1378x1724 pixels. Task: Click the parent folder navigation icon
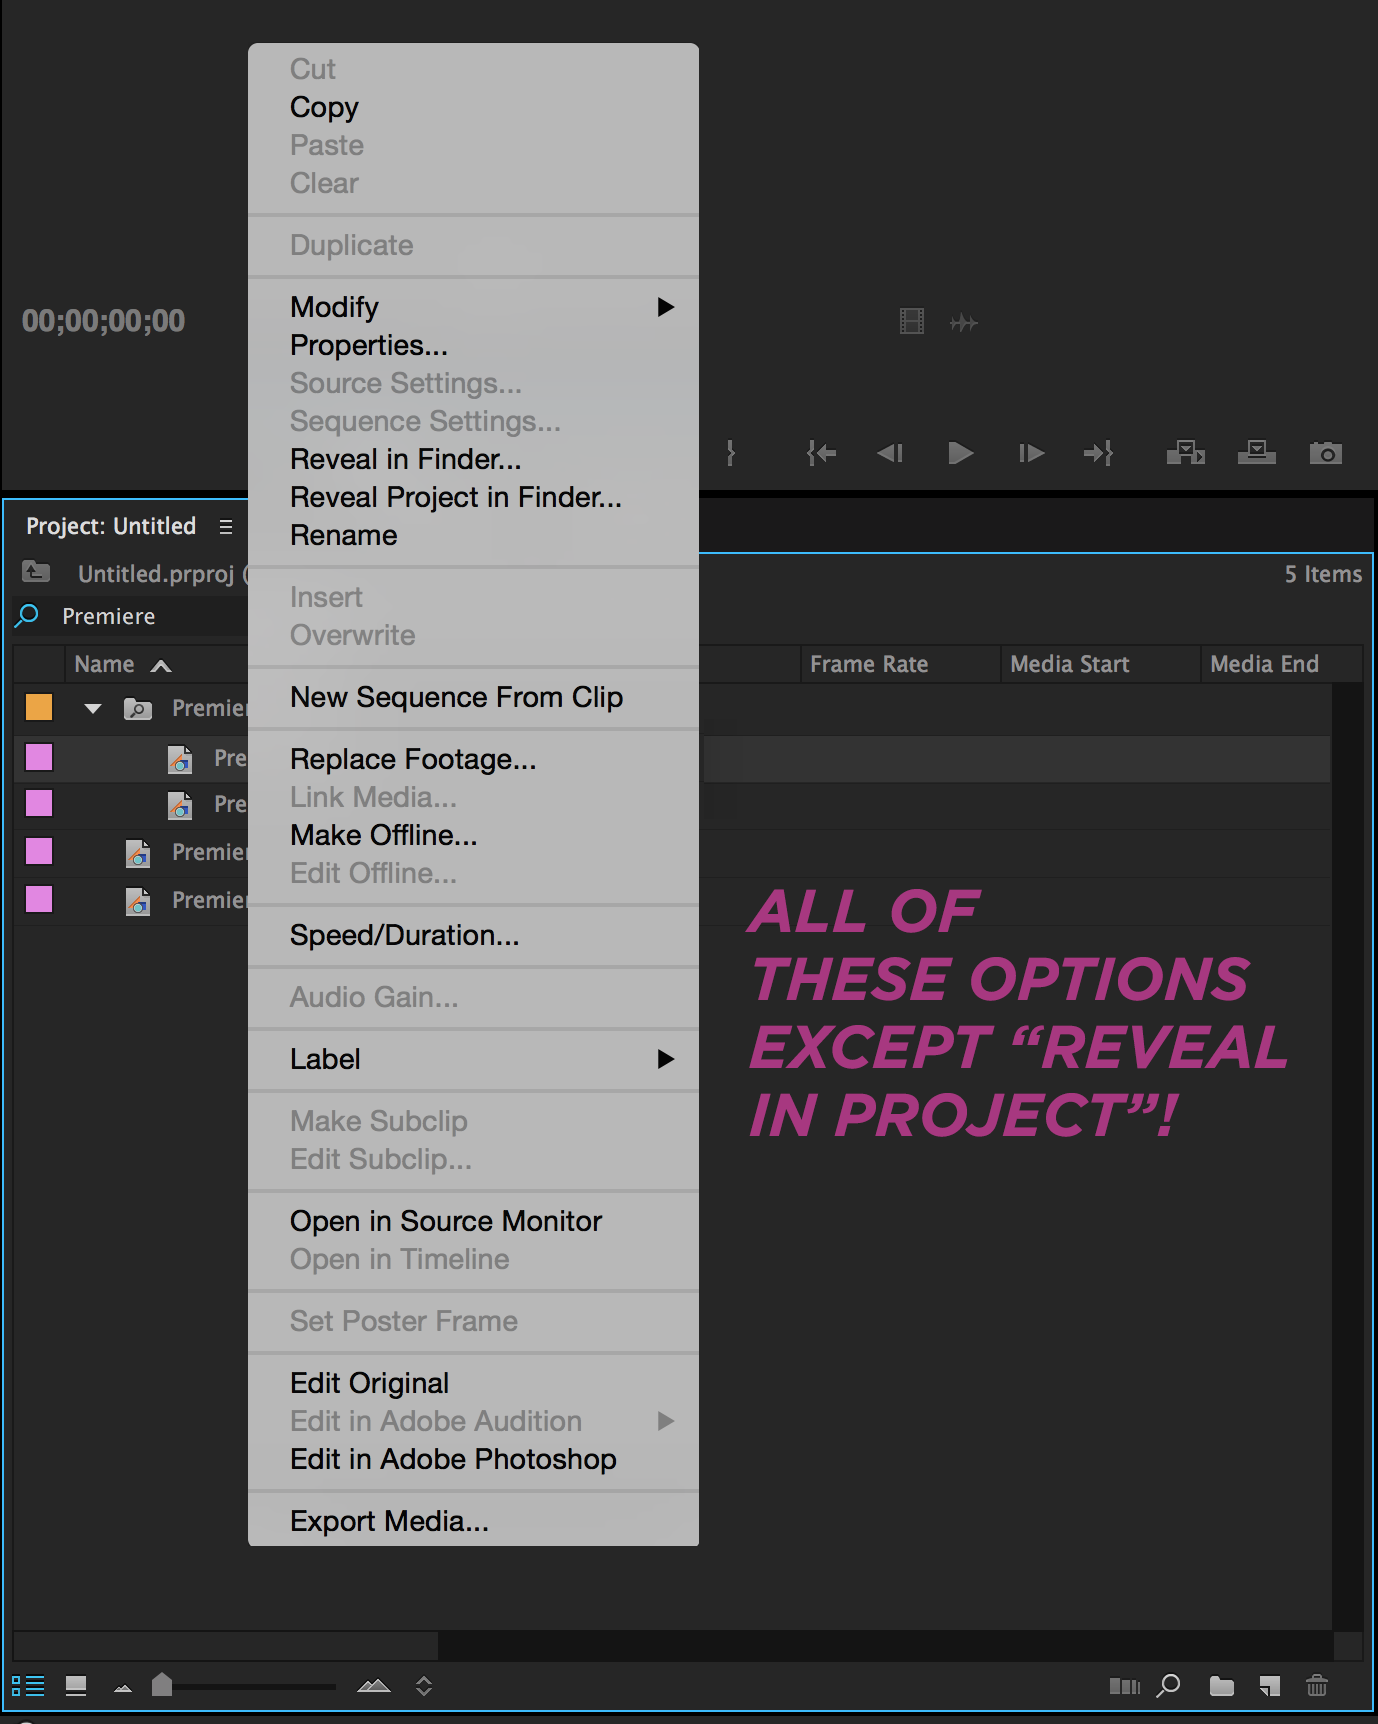click(36, 572)
